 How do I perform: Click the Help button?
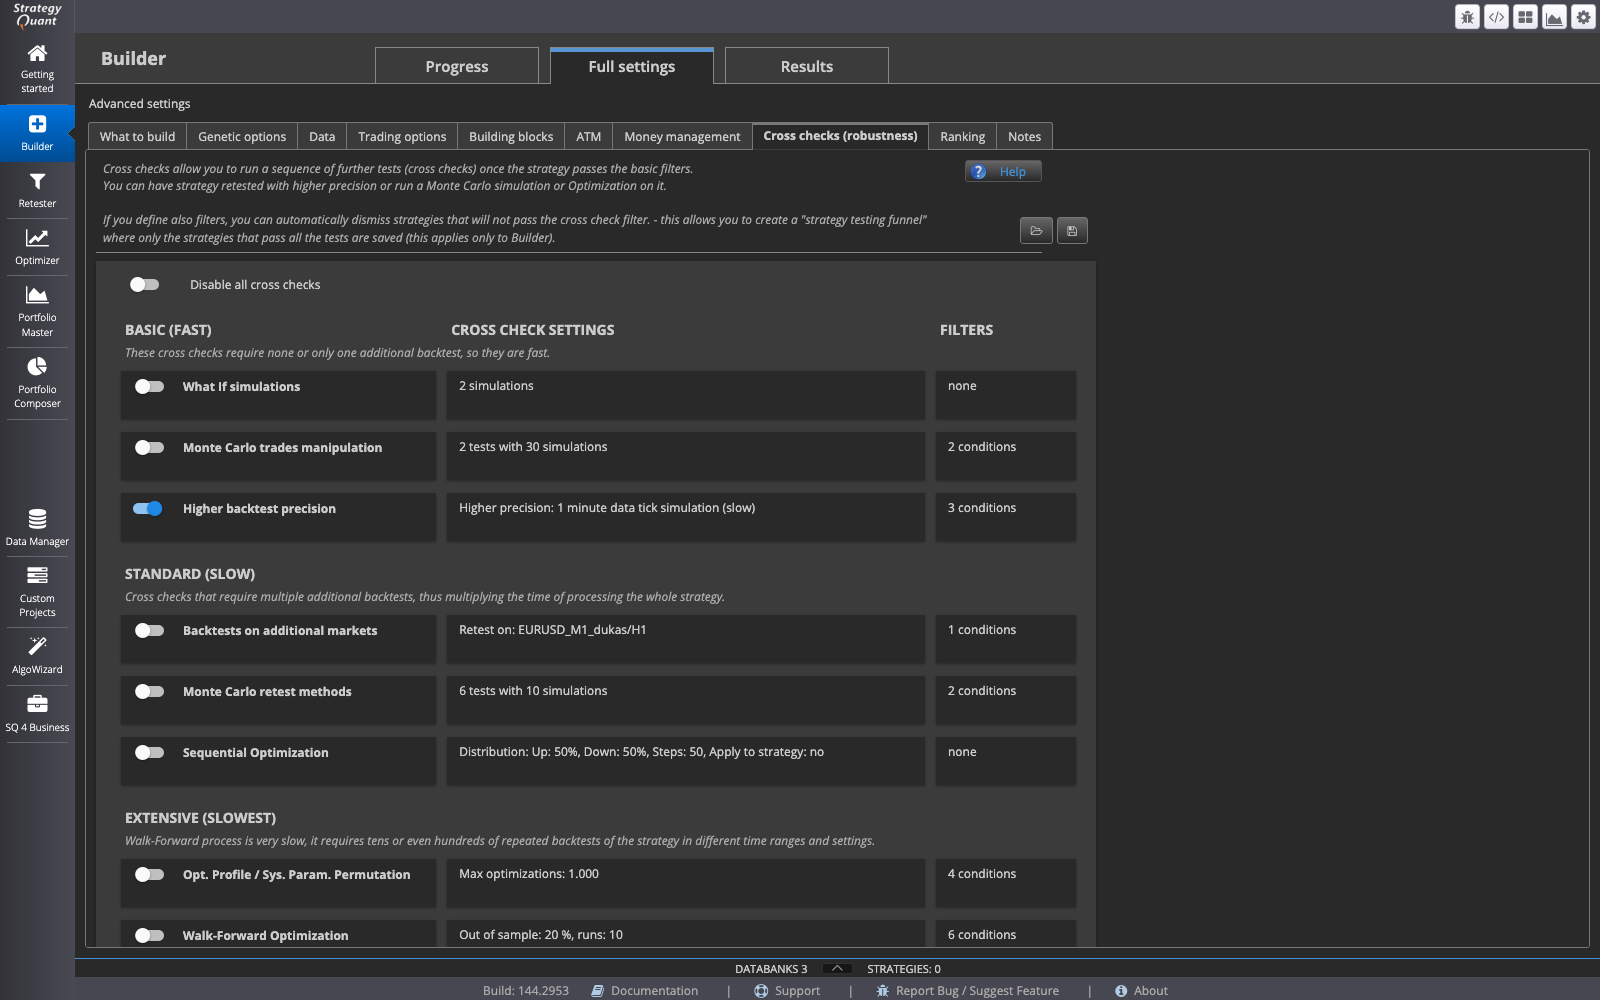[1003, 171]
